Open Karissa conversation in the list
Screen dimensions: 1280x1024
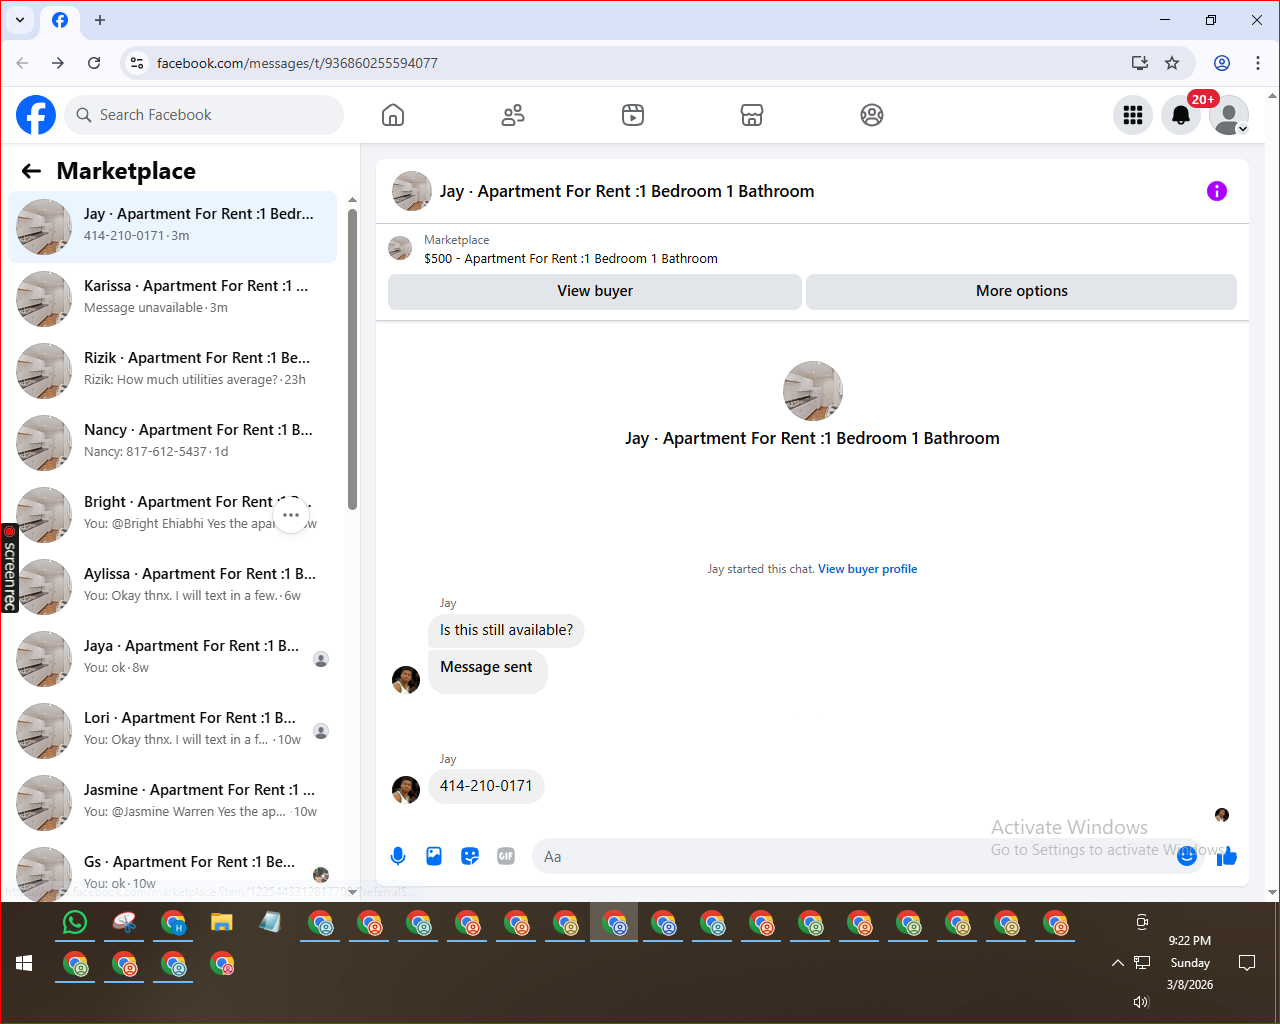[x=172, y=299]
